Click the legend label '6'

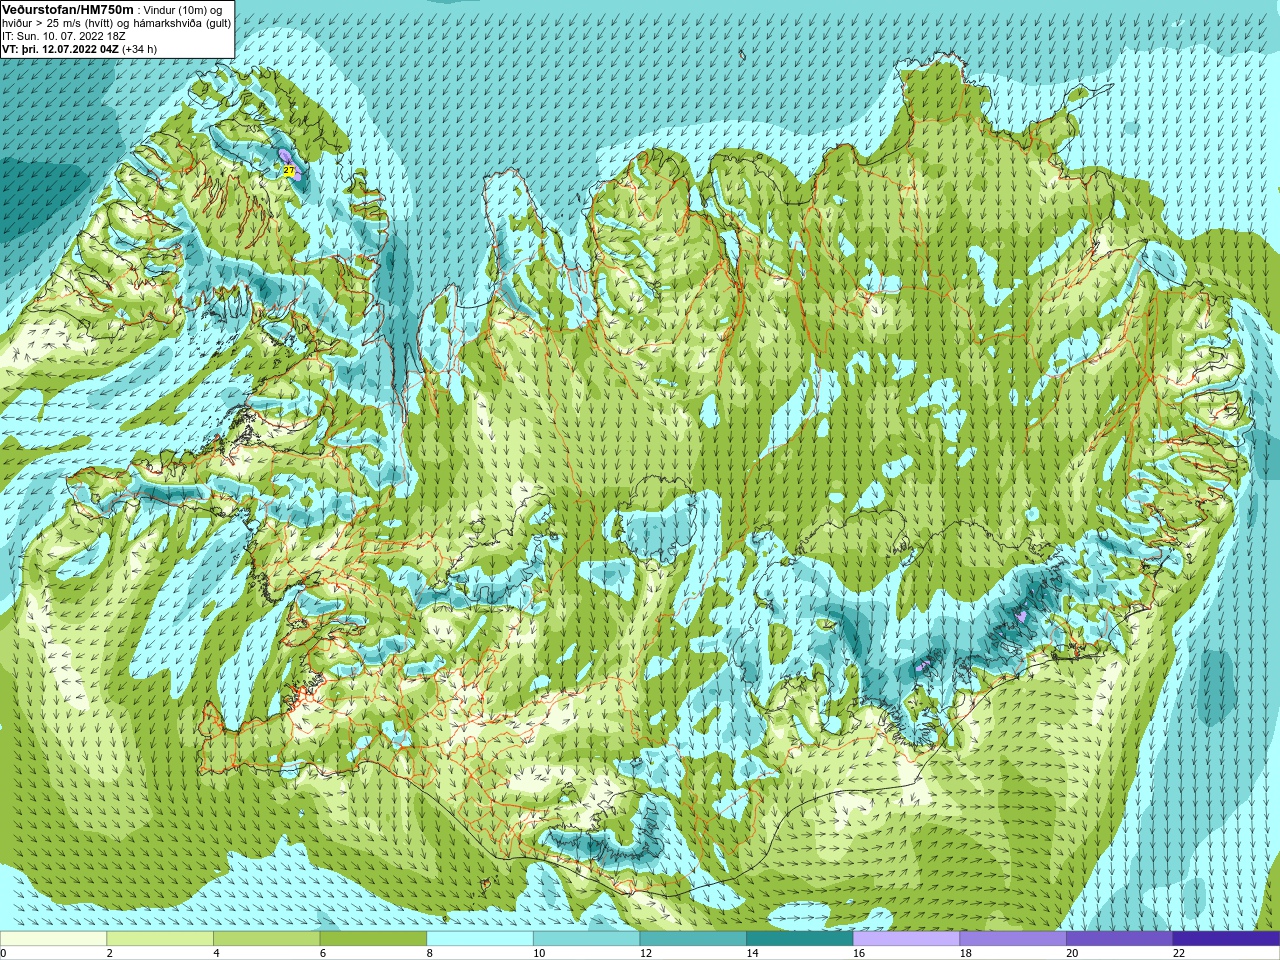[323, 953]
